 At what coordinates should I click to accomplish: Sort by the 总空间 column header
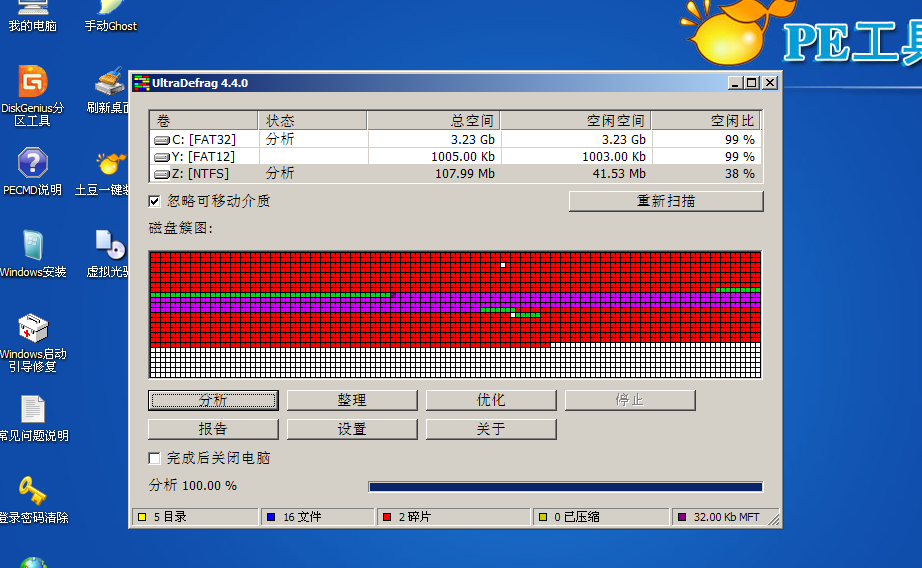(433, 121)
